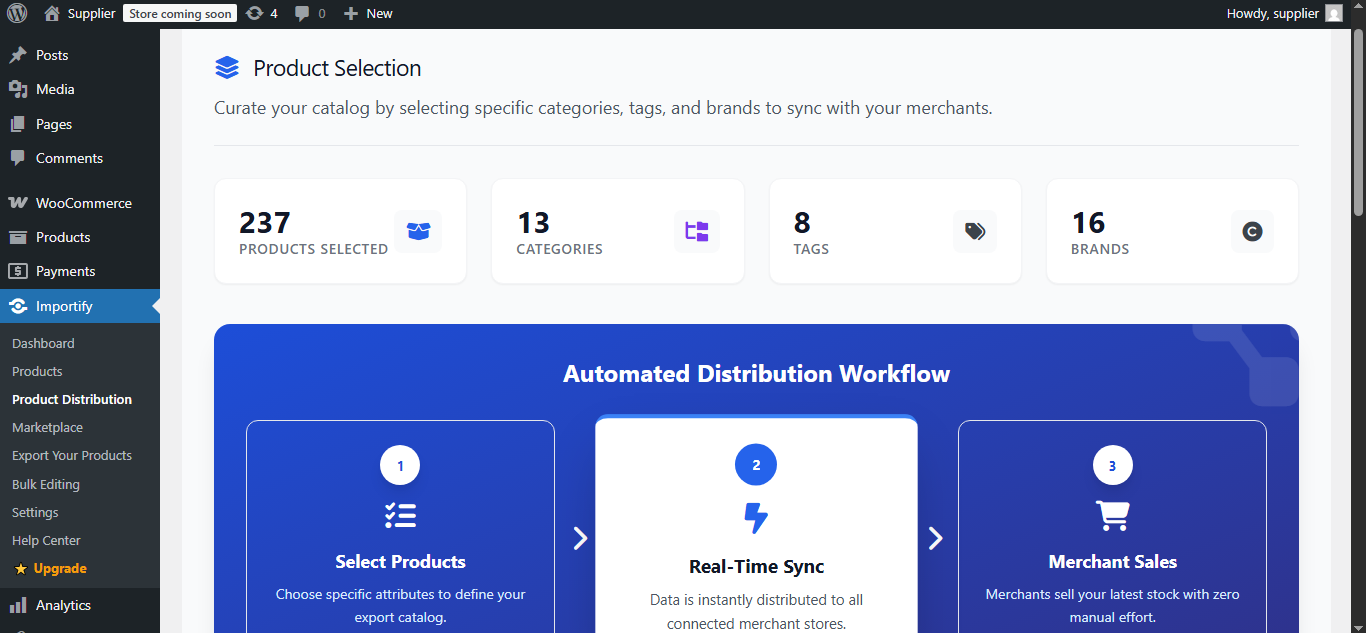Go to Importify Dashboard submenu

click(x=43, y=343)
